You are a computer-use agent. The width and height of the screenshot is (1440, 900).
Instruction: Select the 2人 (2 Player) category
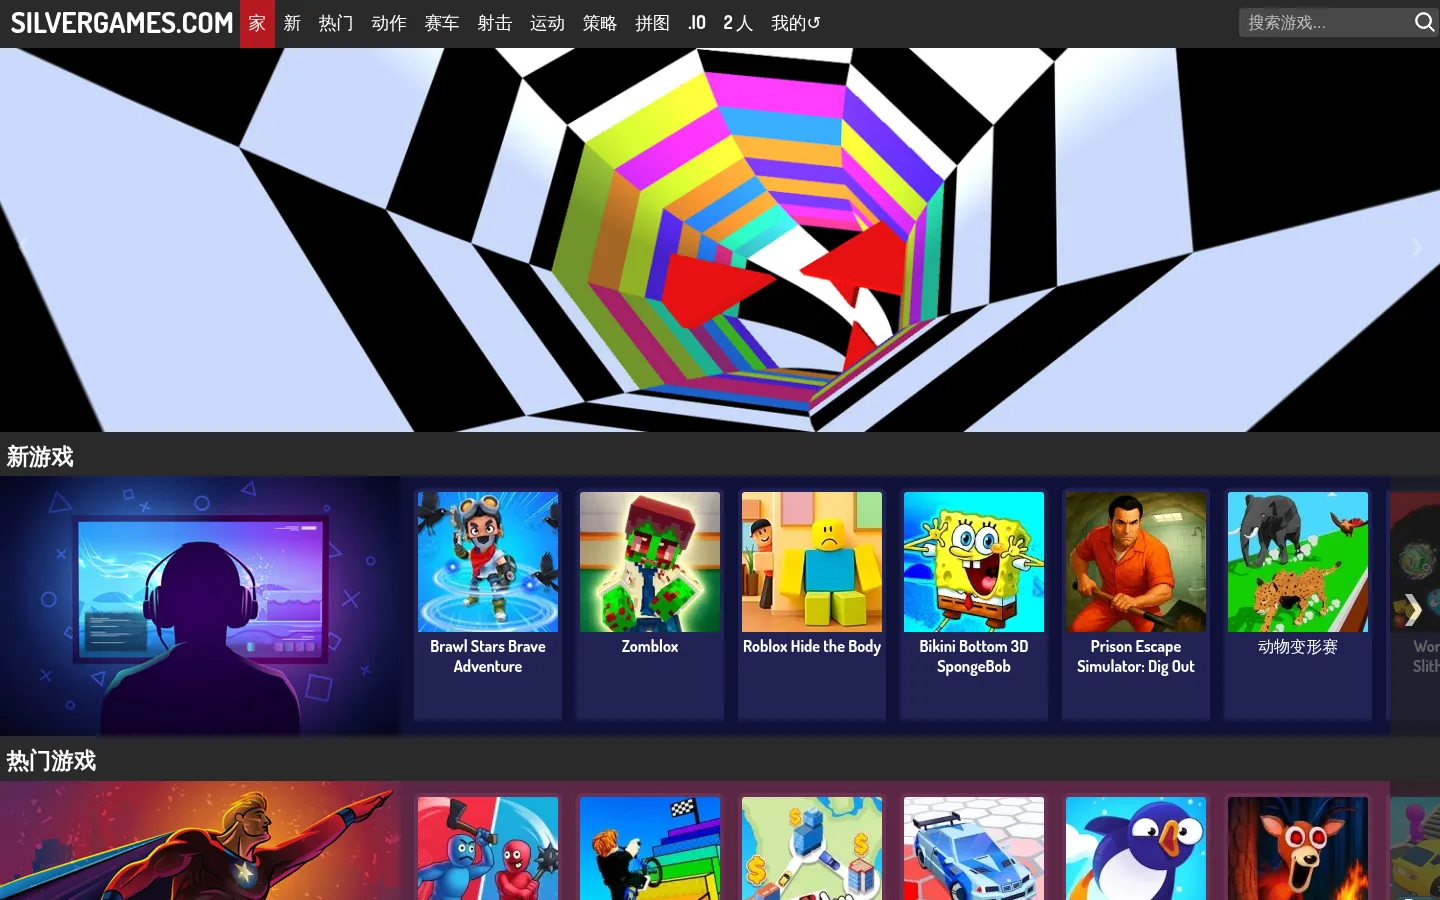(738, 23)
